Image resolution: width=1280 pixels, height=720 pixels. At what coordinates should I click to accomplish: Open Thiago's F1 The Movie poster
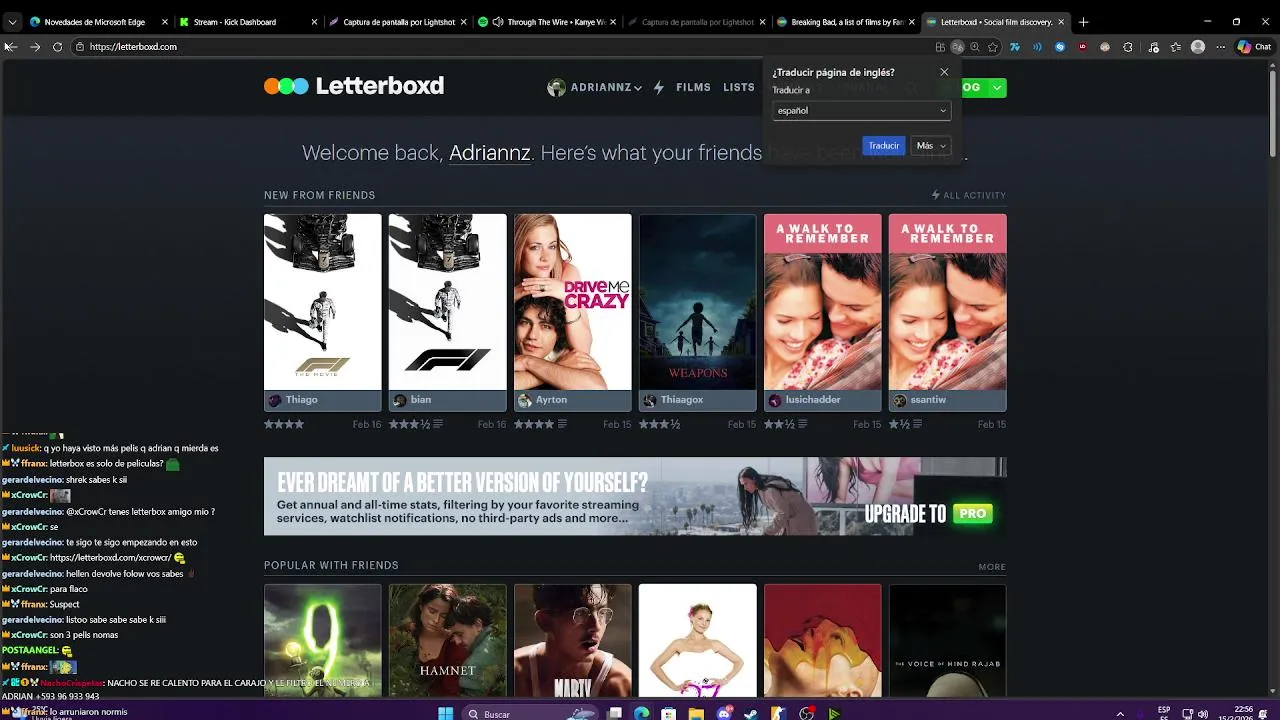click(322, 301)
